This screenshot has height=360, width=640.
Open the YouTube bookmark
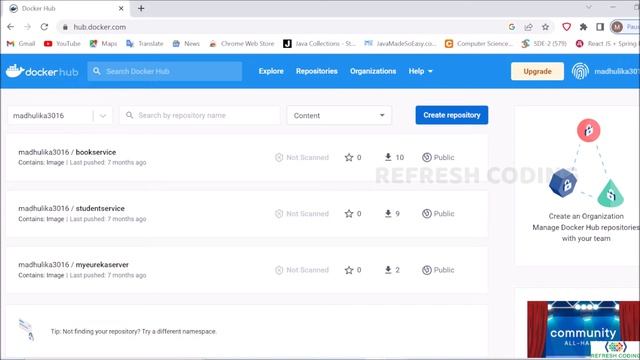[62, 44]
